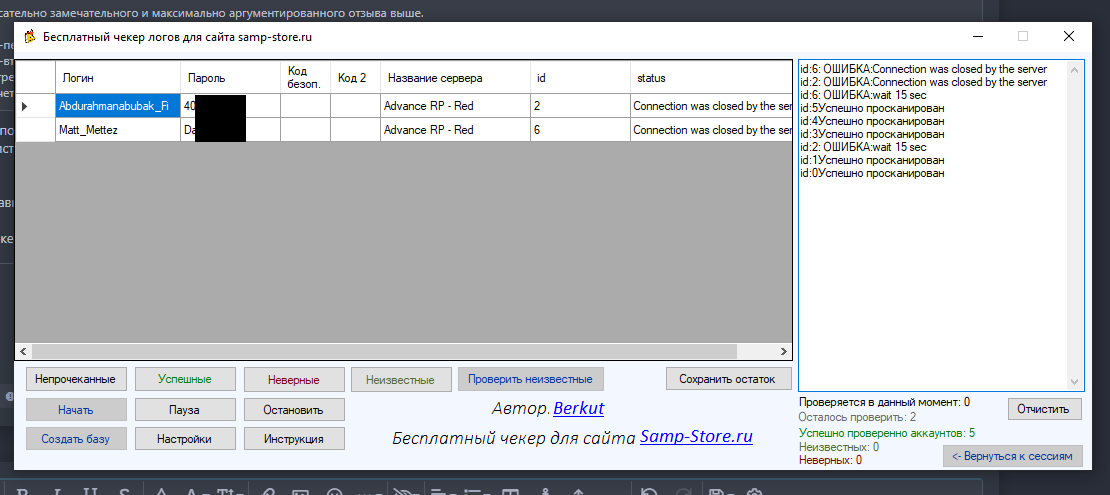This screenshot has width=1110, height=495.
Task: Click Создать базу button
Action: click(76, 438)
